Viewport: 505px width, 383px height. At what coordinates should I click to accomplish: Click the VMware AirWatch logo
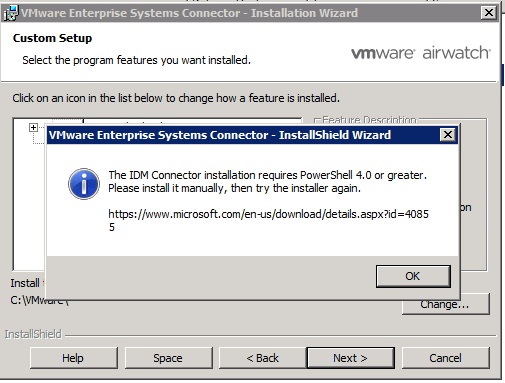[x=421, y=53]
